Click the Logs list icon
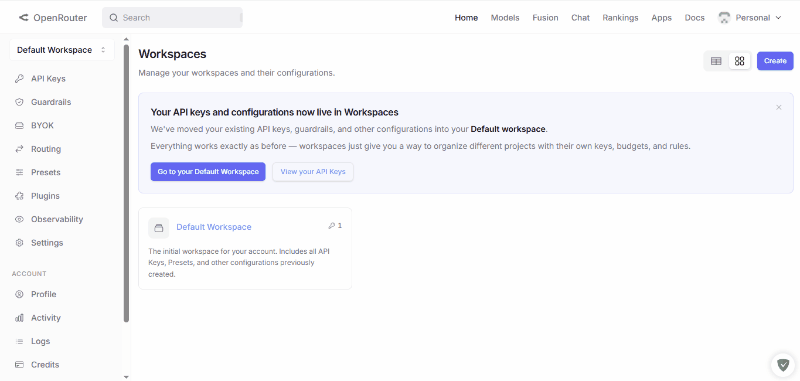 click(x=19, y=341)
